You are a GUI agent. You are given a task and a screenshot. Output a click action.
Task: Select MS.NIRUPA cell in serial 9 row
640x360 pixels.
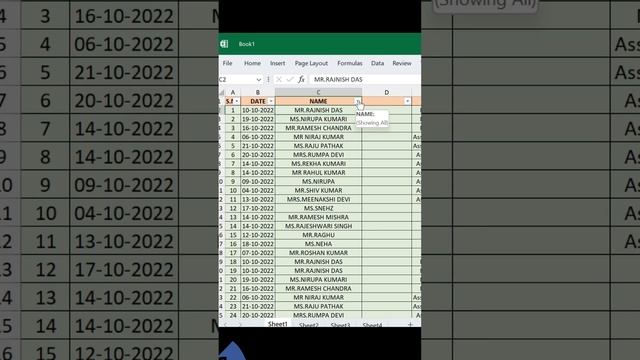(318, 182)
